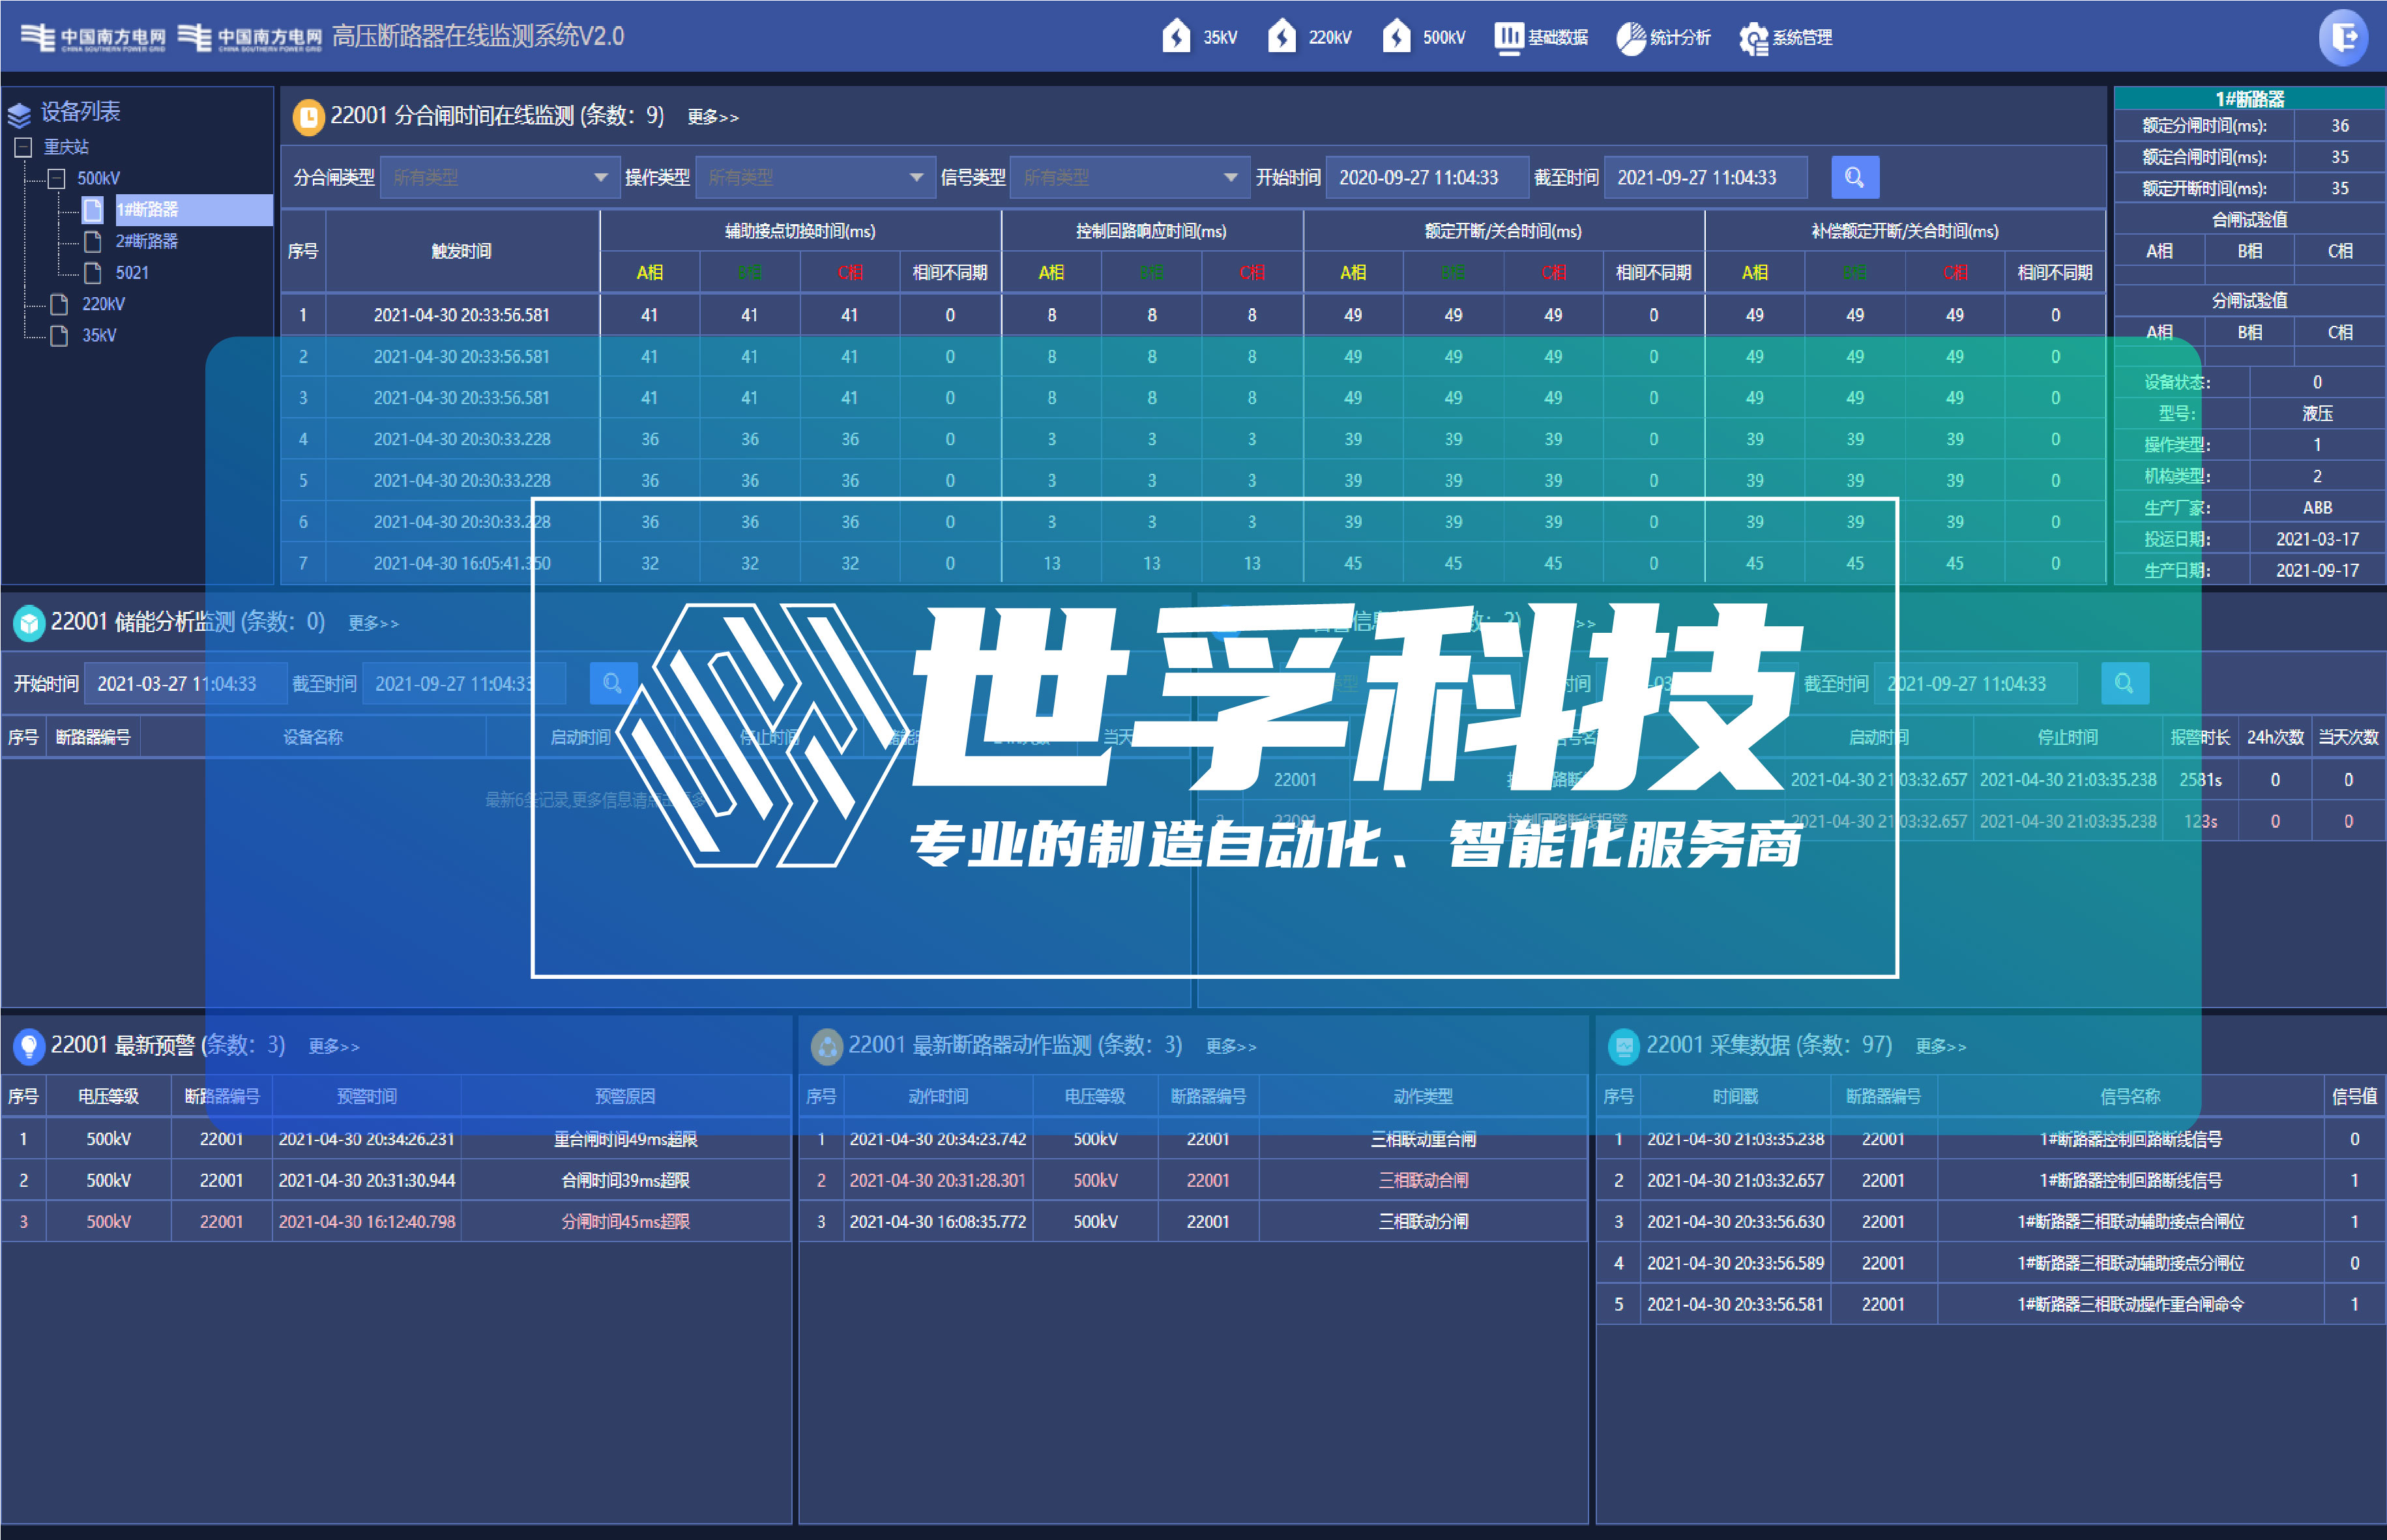Image resolution: width=2387 pixels, height=1540 pixels.
Task: Click the logout icon in header
Action: point(2343,37)
